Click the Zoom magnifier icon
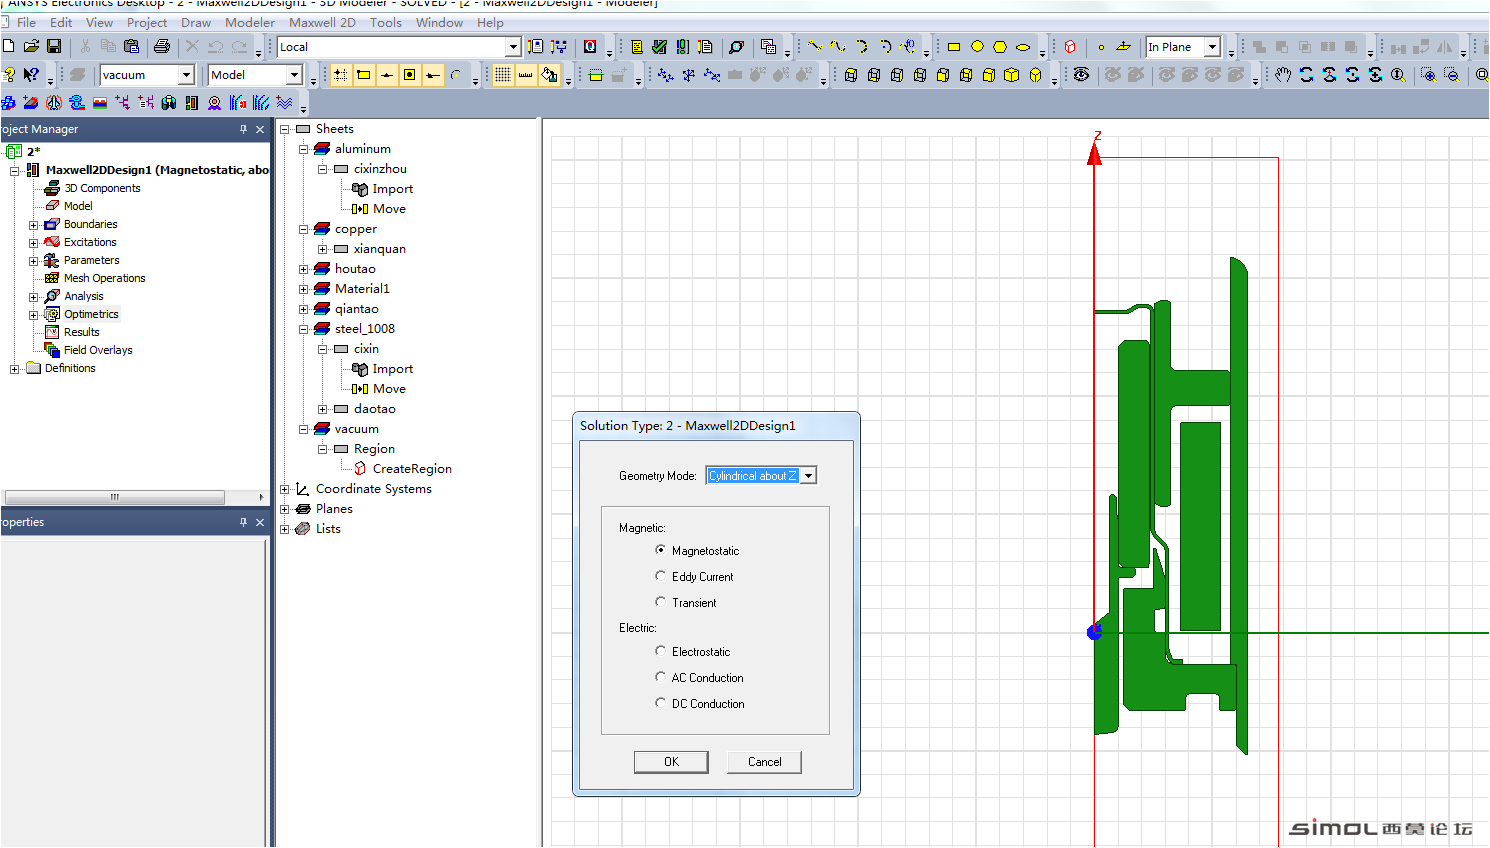The width and height of the screenshot is (1490, 848). 1398,74
